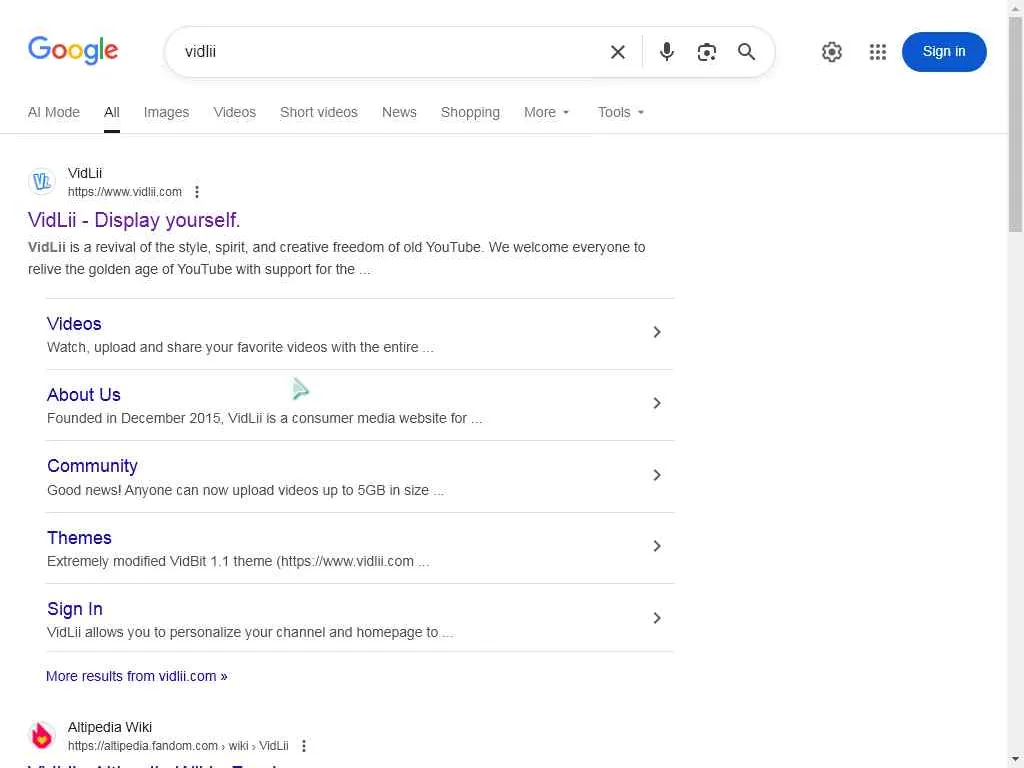Open the Tools dropdown
Viewport: 1024px width, 768px height.
coord(621,112)
